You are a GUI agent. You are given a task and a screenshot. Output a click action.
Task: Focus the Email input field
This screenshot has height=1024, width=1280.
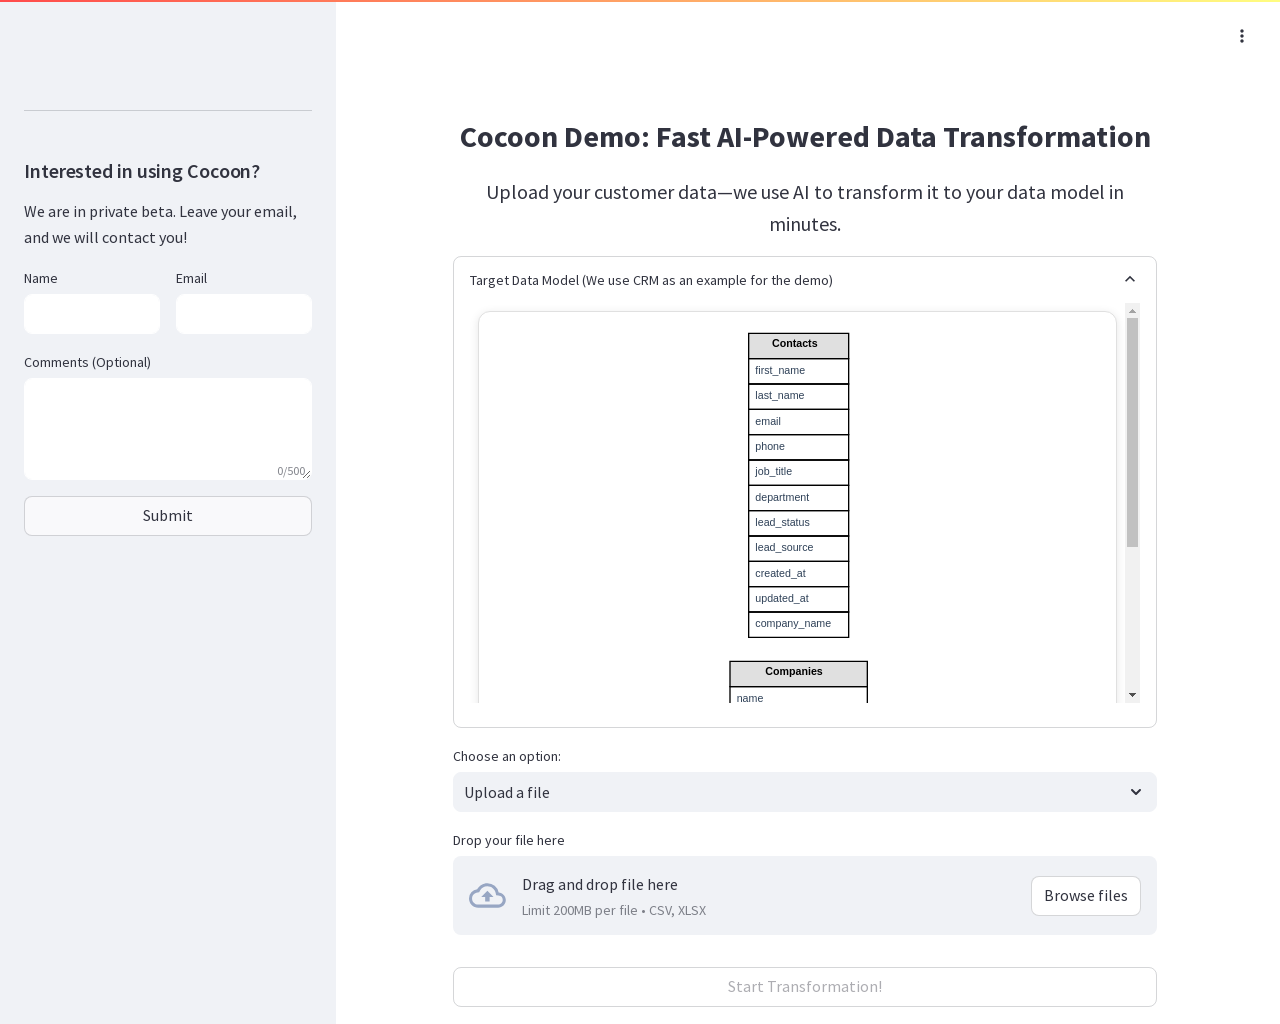(244, 314)
